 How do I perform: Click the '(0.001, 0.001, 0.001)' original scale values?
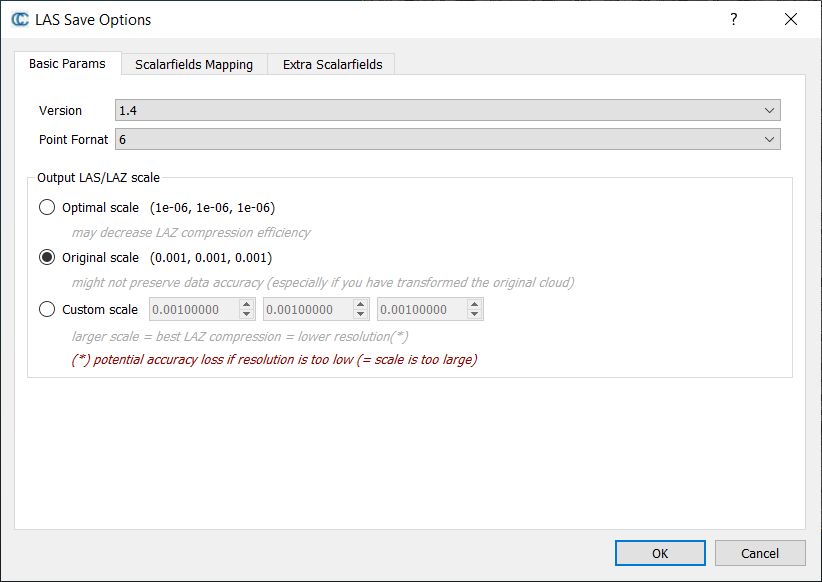[x=211, y=257]
